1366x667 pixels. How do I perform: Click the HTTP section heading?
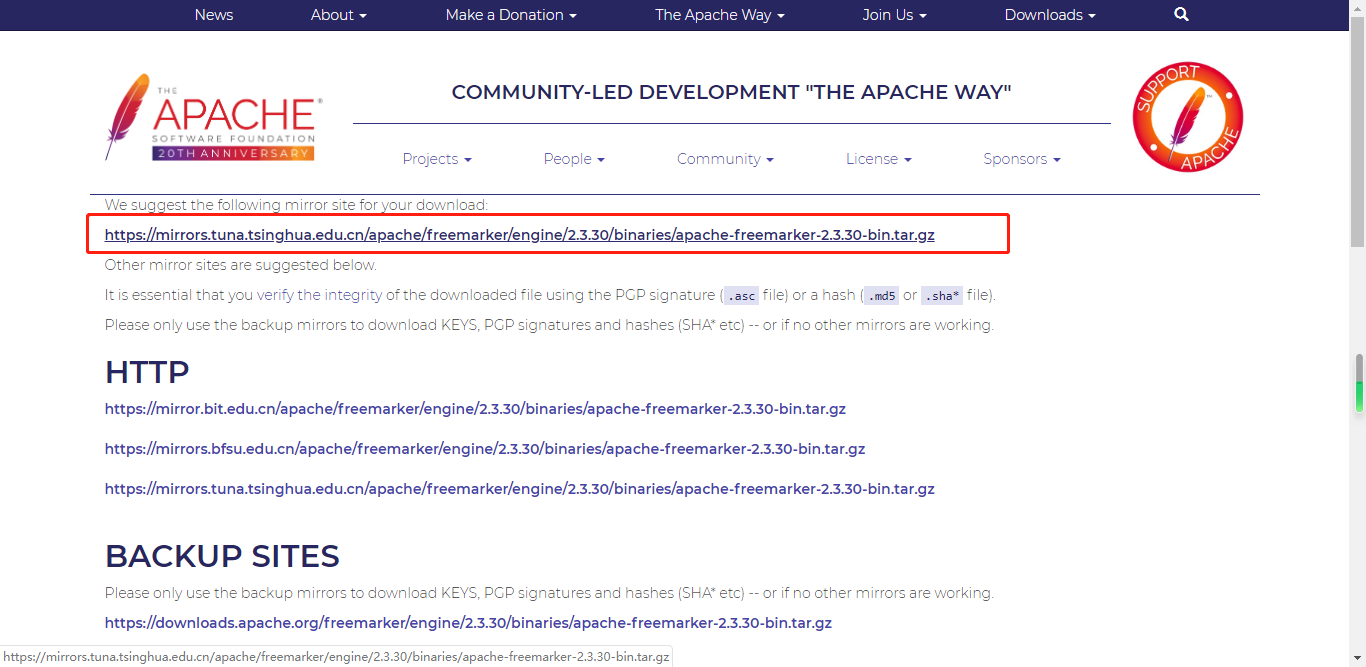pos(147,372)
